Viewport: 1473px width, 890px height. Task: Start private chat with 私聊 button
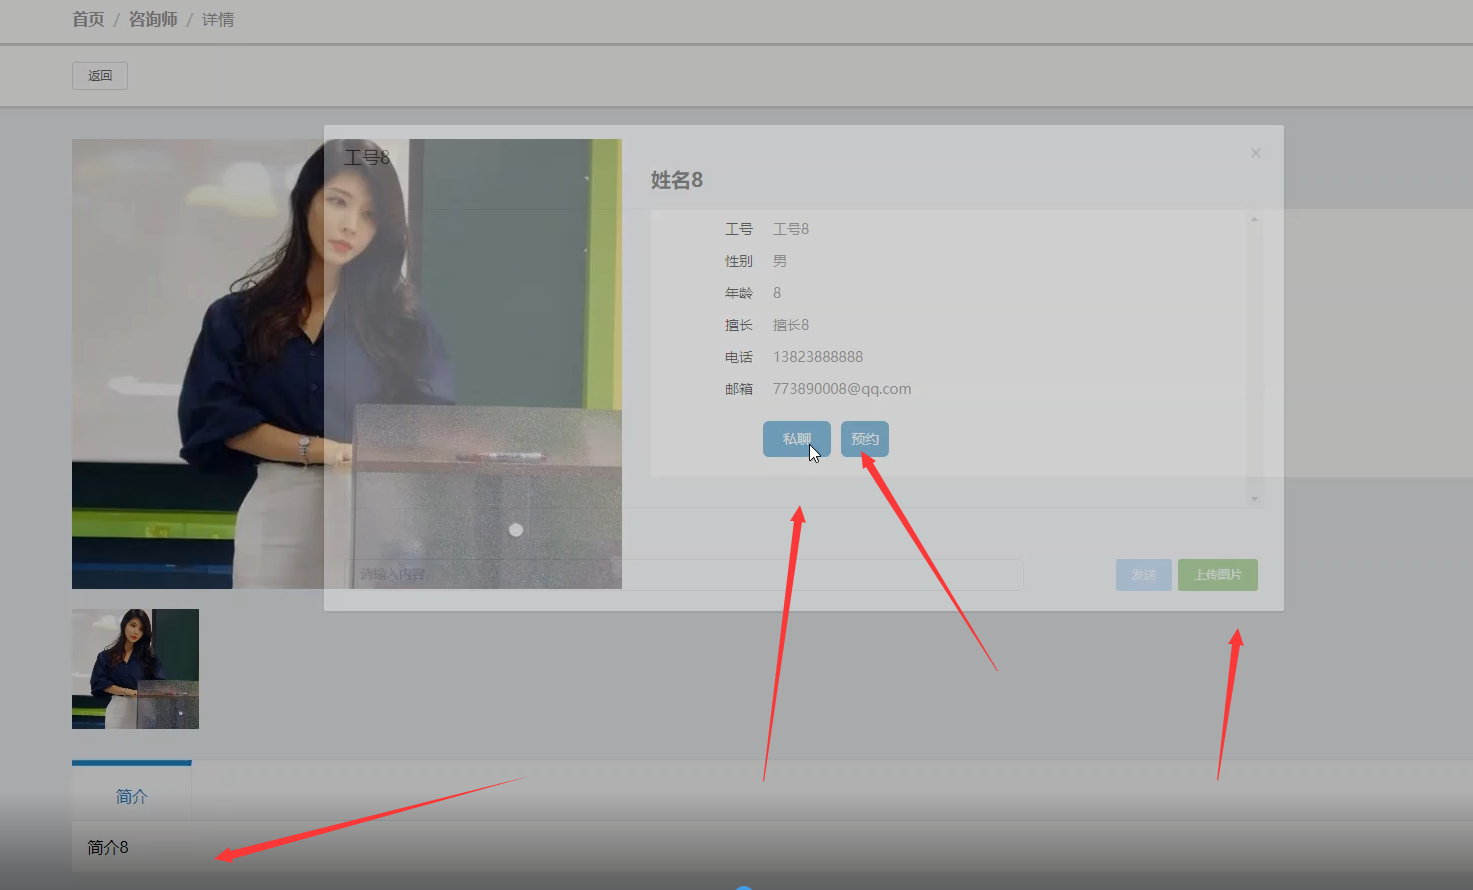click(797, 439)
